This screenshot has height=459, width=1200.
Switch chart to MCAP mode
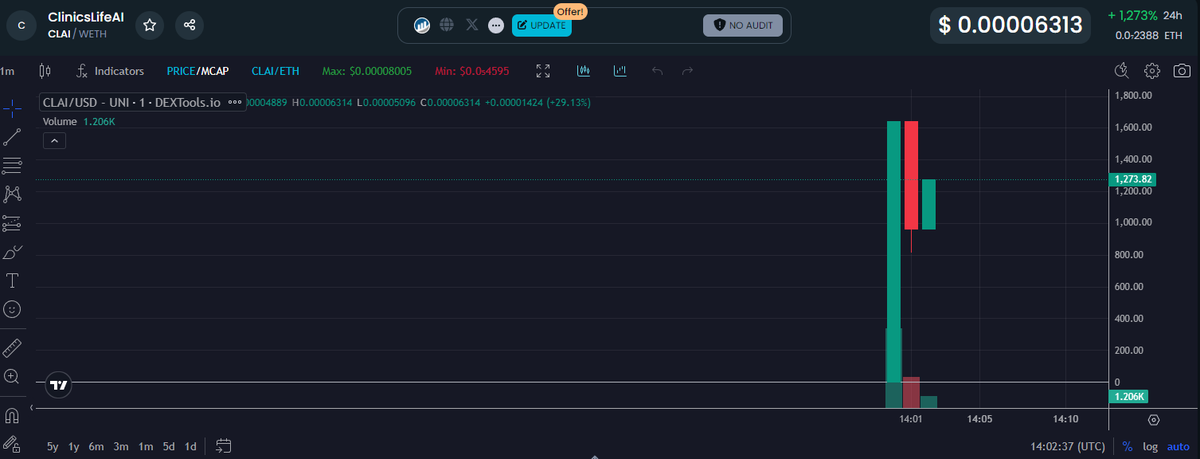(215, 71)
